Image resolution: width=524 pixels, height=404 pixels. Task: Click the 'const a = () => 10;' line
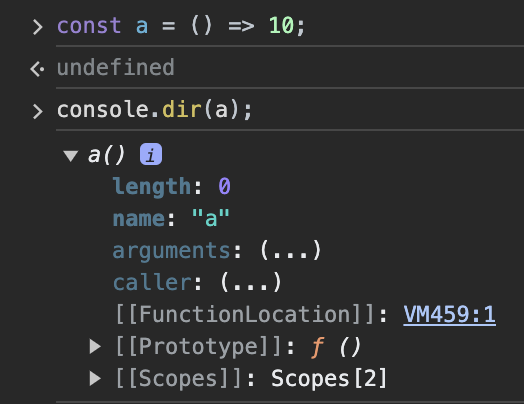click(181, 26)
